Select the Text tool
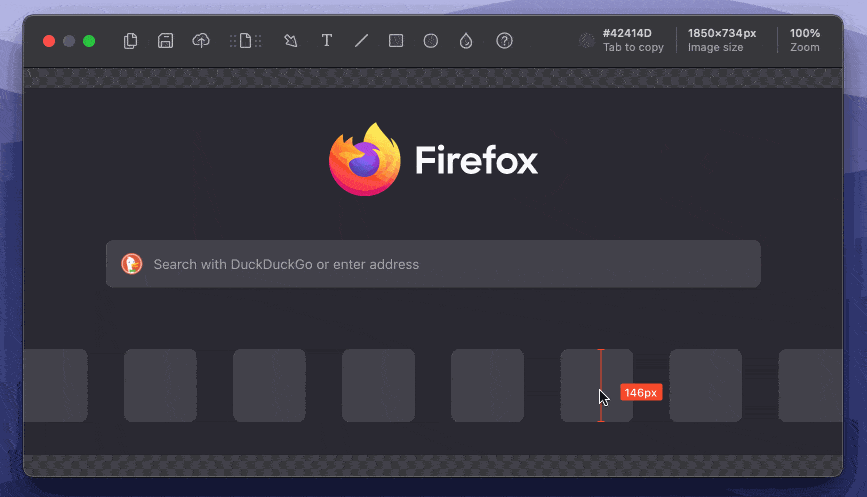 point(326,41)
